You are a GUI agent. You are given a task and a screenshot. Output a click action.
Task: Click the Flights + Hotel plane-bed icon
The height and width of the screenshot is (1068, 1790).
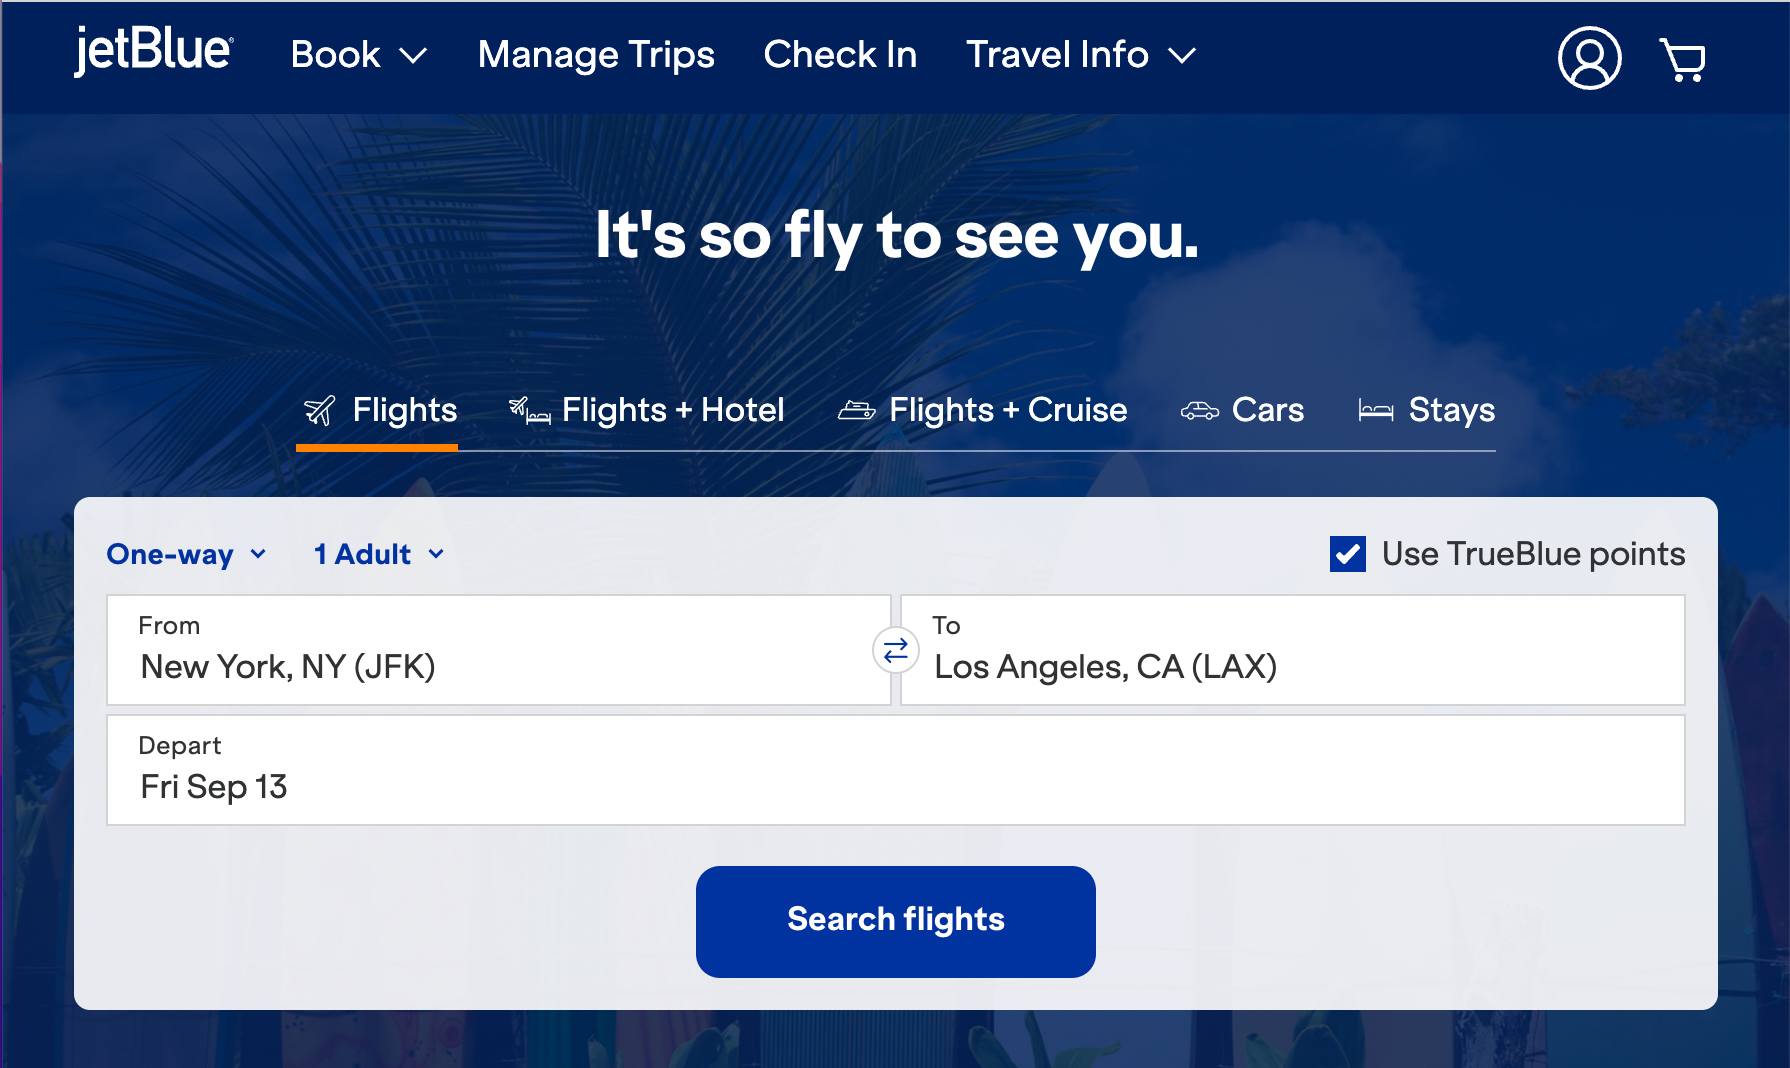click(x=529, y=410)
